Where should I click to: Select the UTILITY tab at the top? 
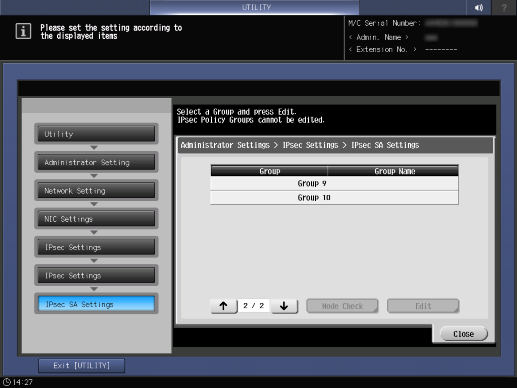pos(255,7)
